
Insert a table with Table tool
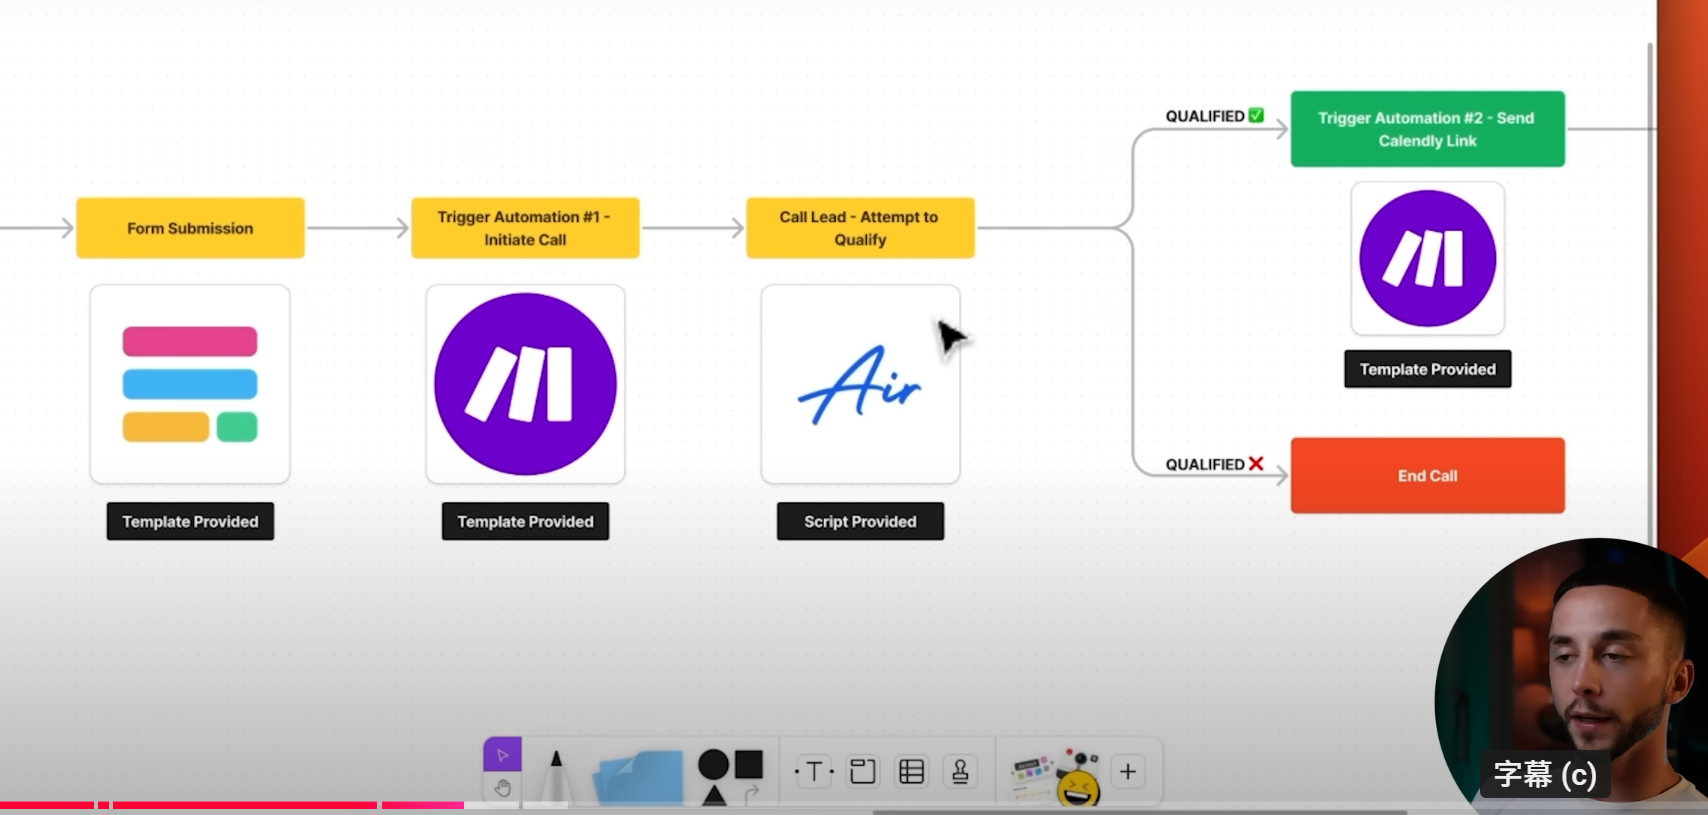pyautogui.click(x=911, y=771)
